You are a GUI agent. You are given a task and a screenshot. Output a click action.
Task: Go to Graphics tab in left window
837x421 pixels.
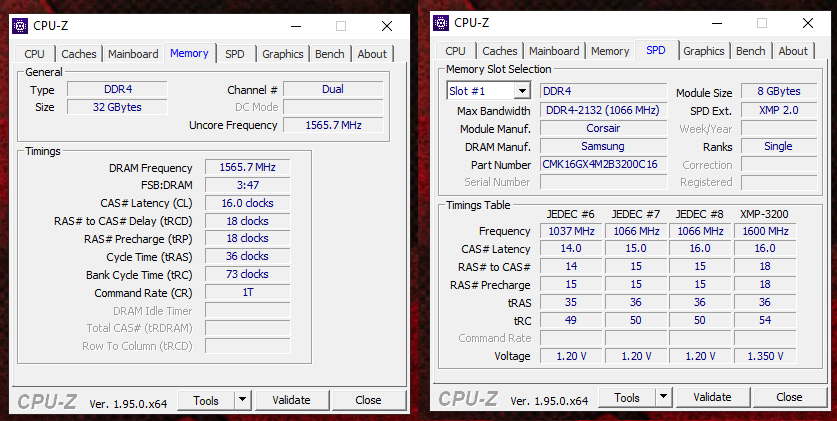(282, 54)
